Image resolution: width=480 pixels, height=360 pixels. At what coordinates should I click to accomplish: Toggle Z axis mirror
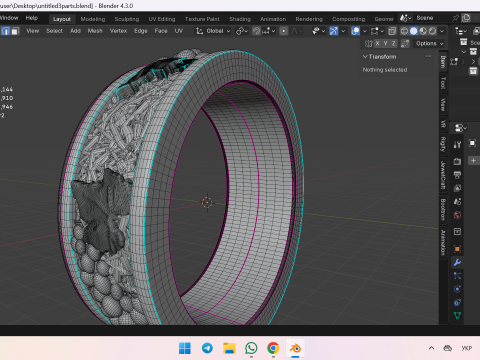click(x=394, y=43)
